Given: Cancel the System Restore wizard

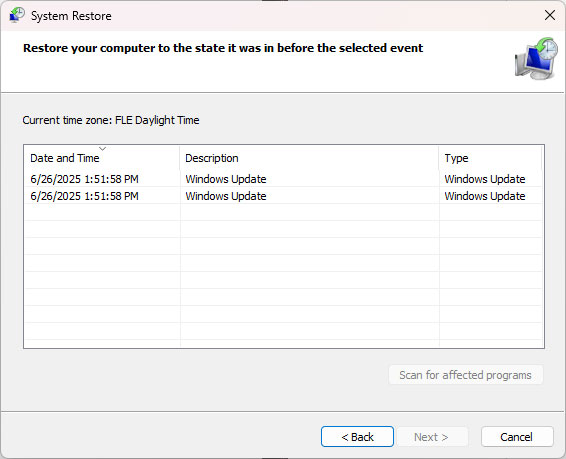Looking at the screenshot, I should click(x=517, y=437).
